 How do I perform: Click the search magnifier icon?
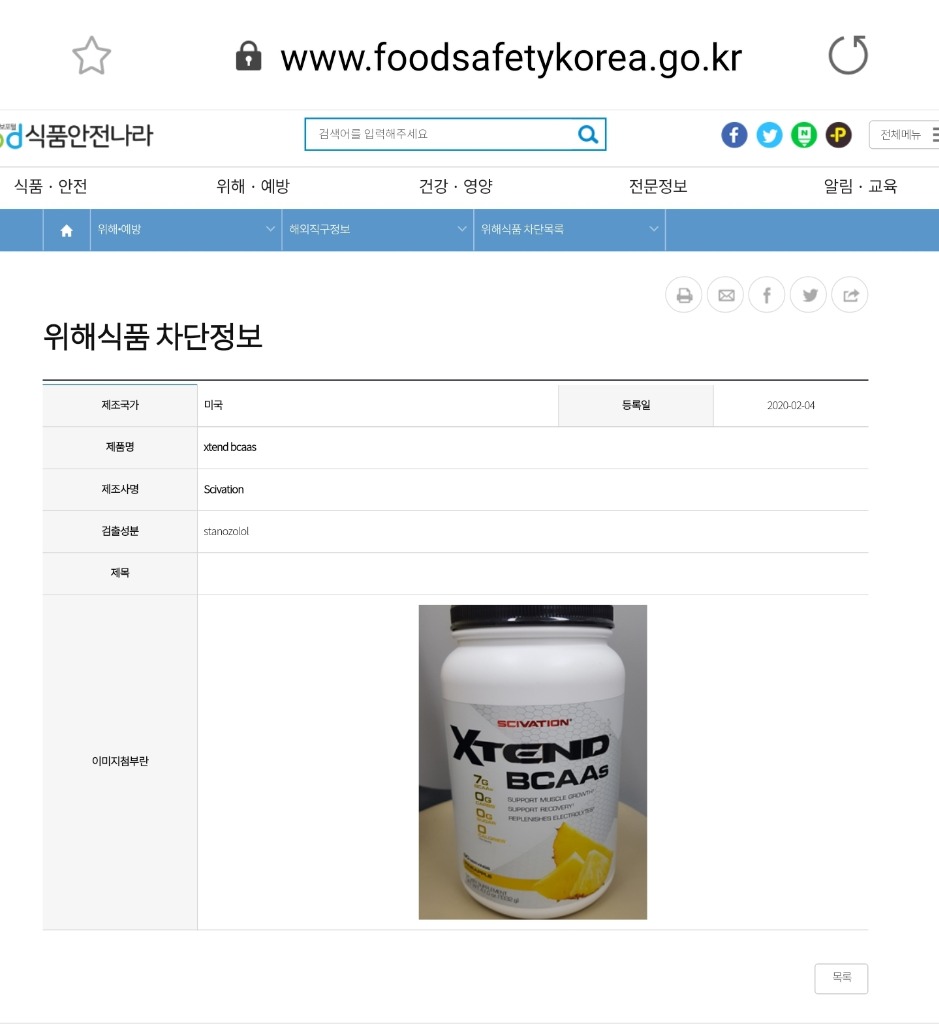(x=588, y=135)
